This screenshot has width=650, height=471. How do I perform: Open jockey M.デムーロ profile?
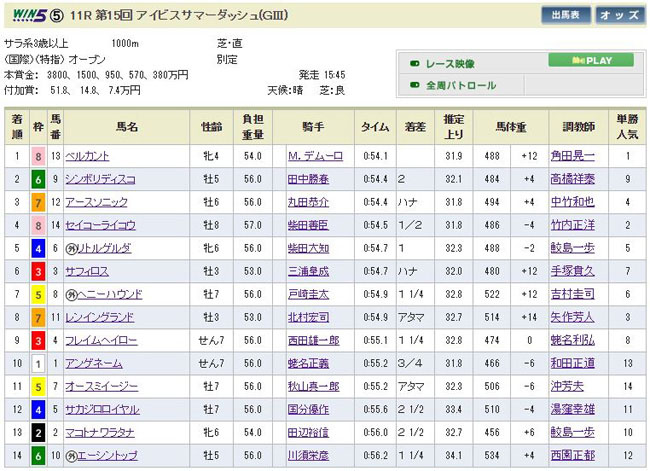pyautogui.click(x=310, y=156)
